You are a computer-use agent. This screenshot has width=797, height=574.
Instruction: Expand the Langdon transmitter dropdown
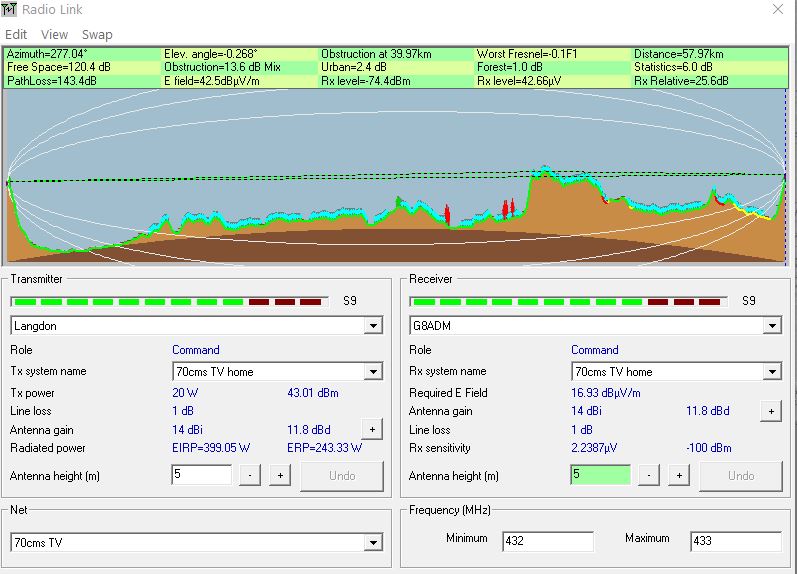pos(373,325)
